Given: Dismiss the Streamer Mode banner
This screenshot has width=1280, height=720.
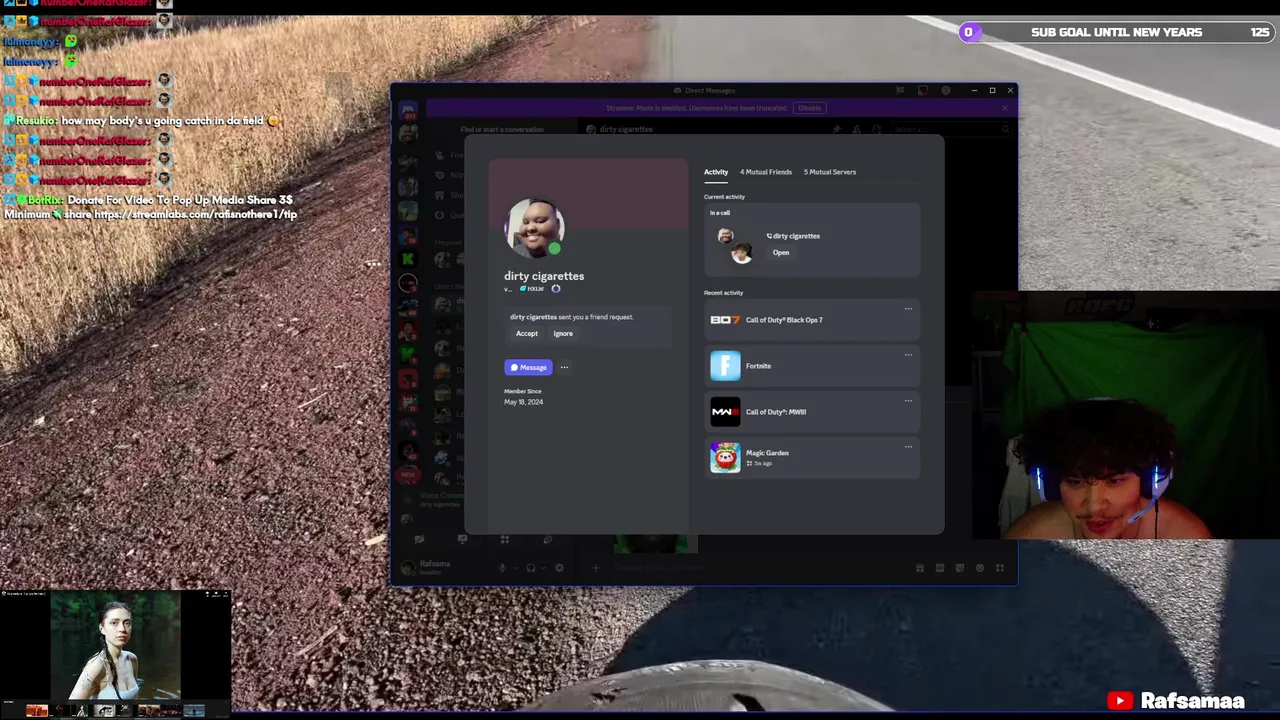Looking at the screenshot, I should 1005,108.
